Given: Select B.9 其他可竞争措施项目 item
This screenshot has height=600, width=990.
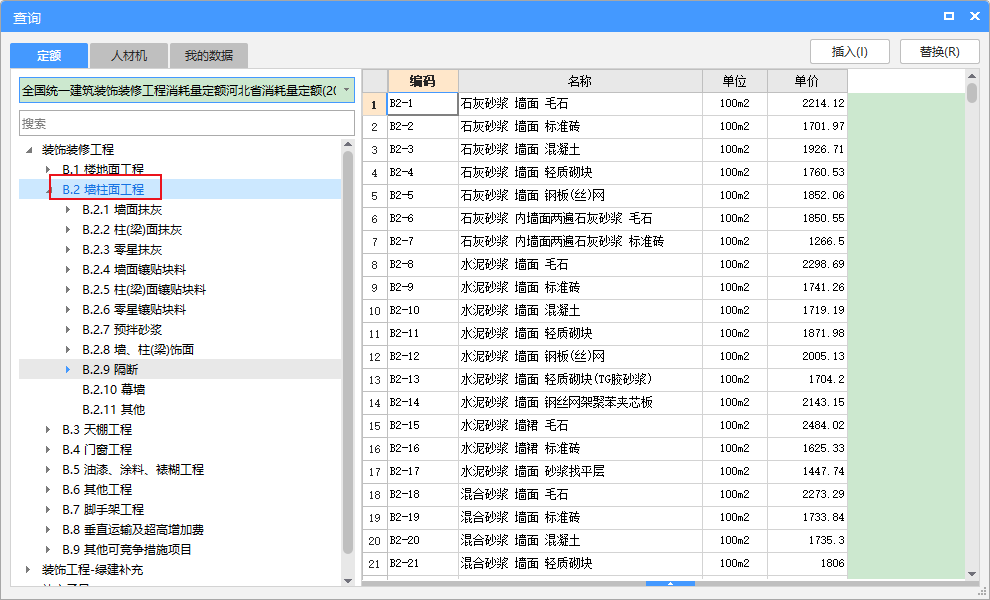Looking at the screenshot, I should [126, 549].
